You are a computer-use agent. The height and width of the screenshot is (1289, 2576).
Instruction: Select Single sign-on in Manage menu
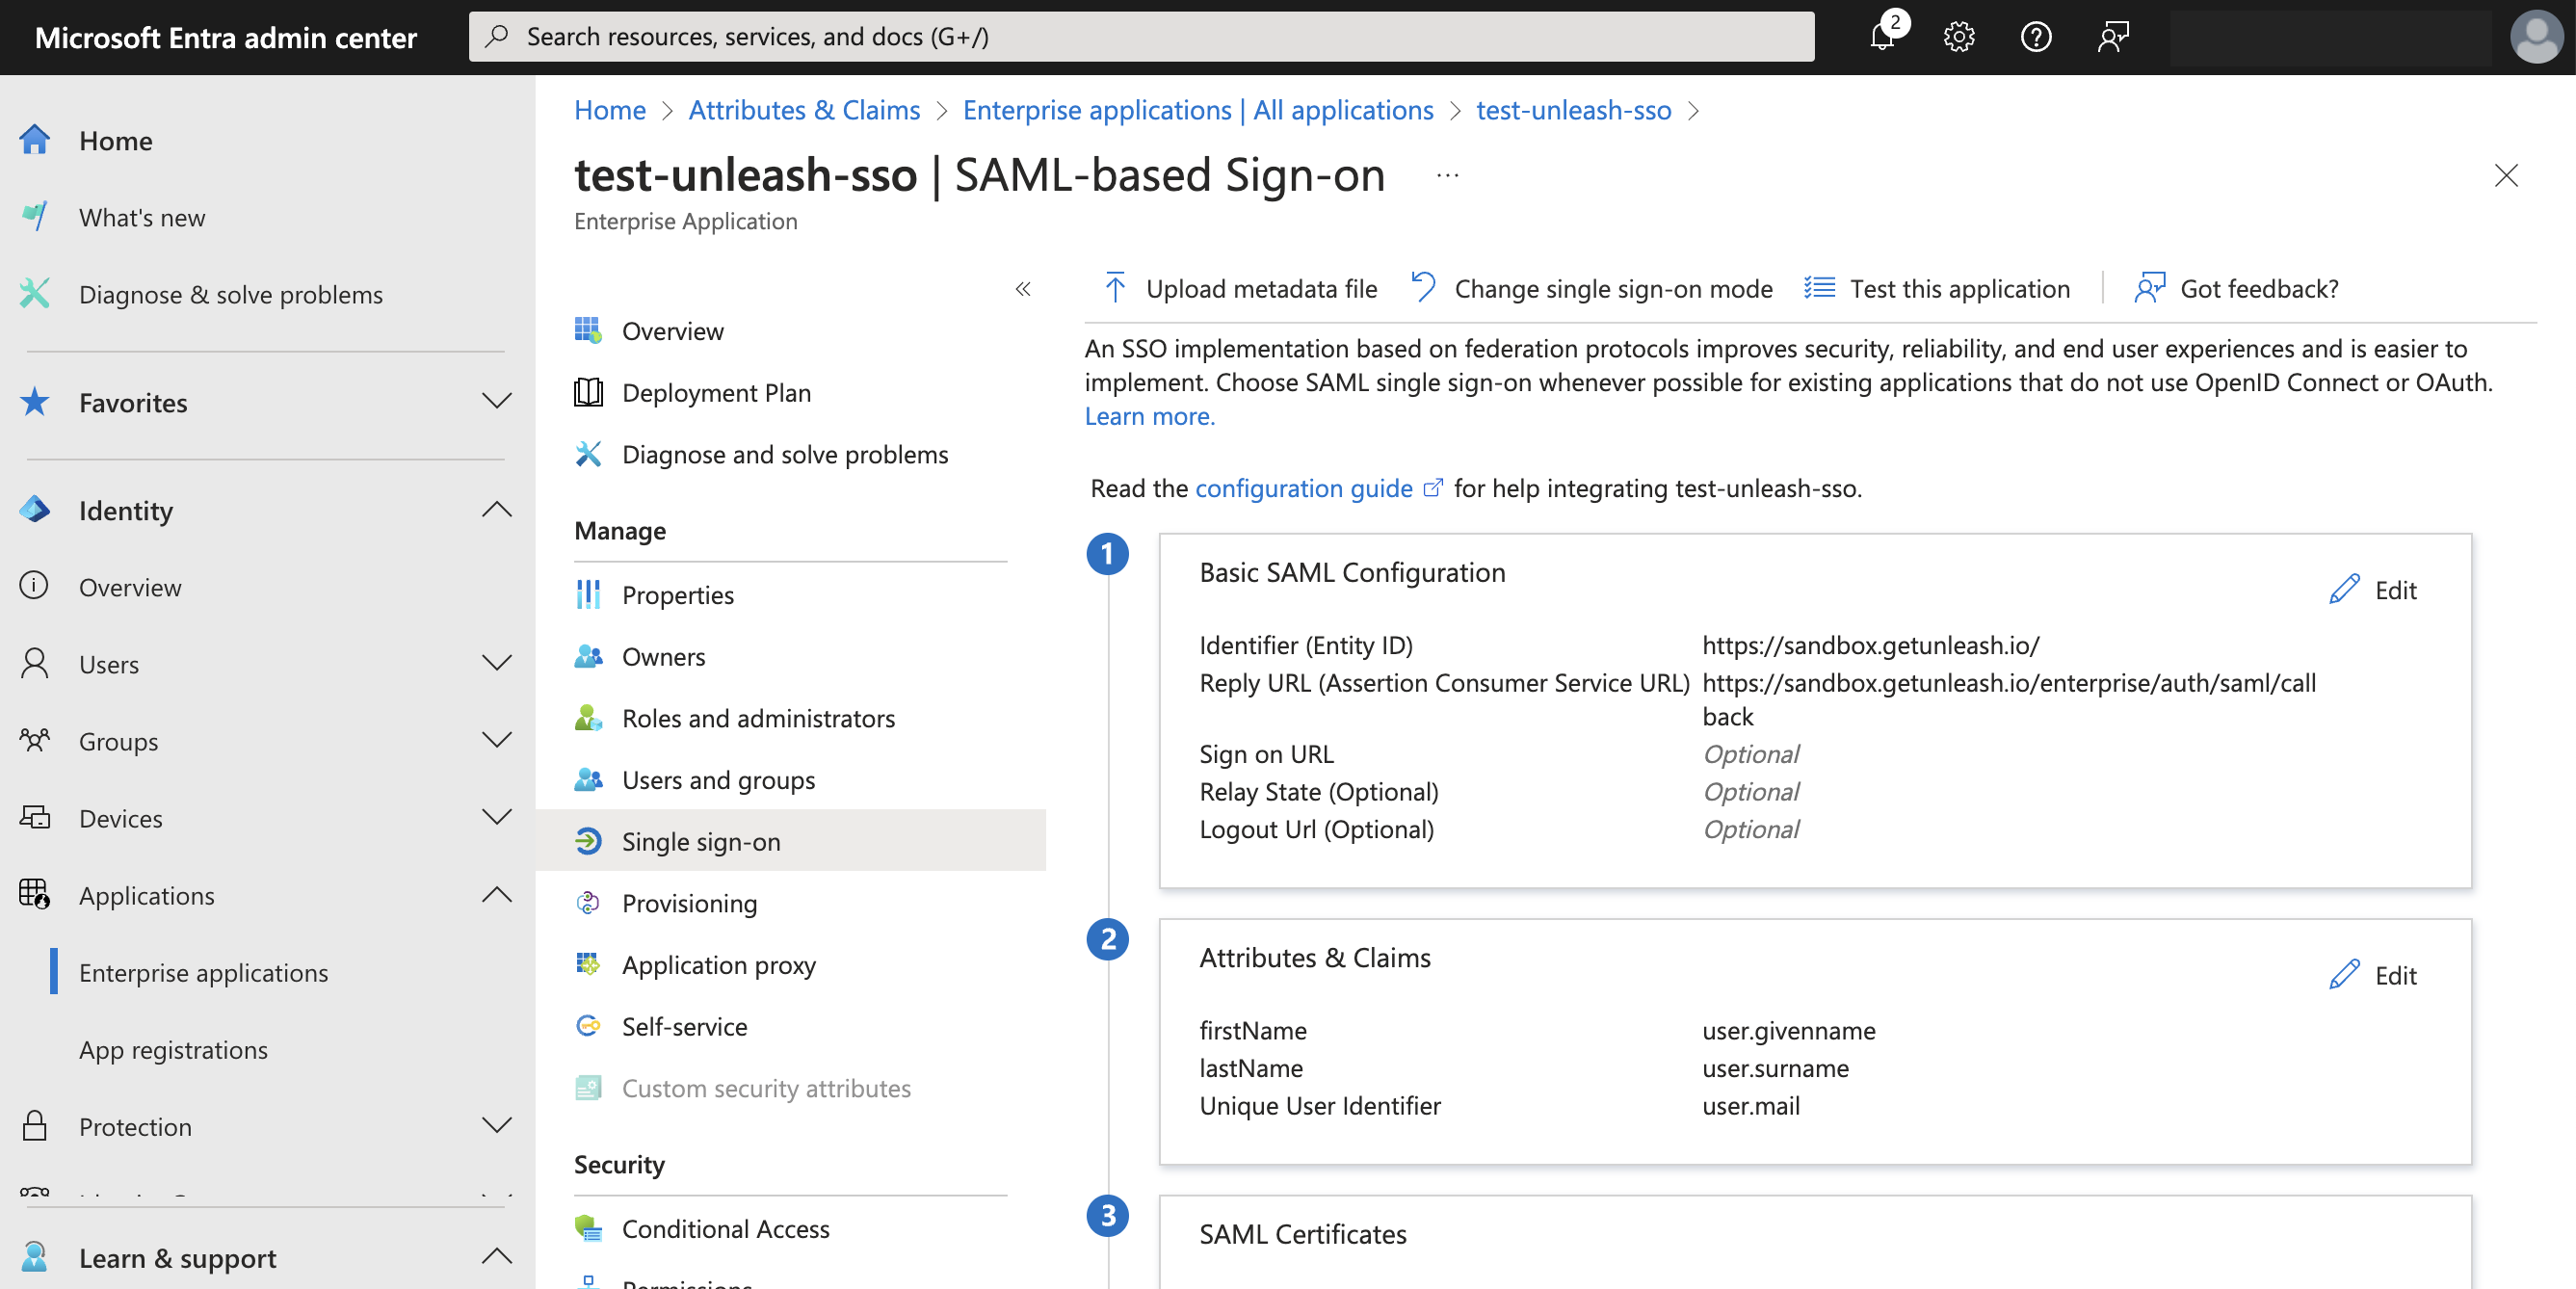tap(701, 841)
